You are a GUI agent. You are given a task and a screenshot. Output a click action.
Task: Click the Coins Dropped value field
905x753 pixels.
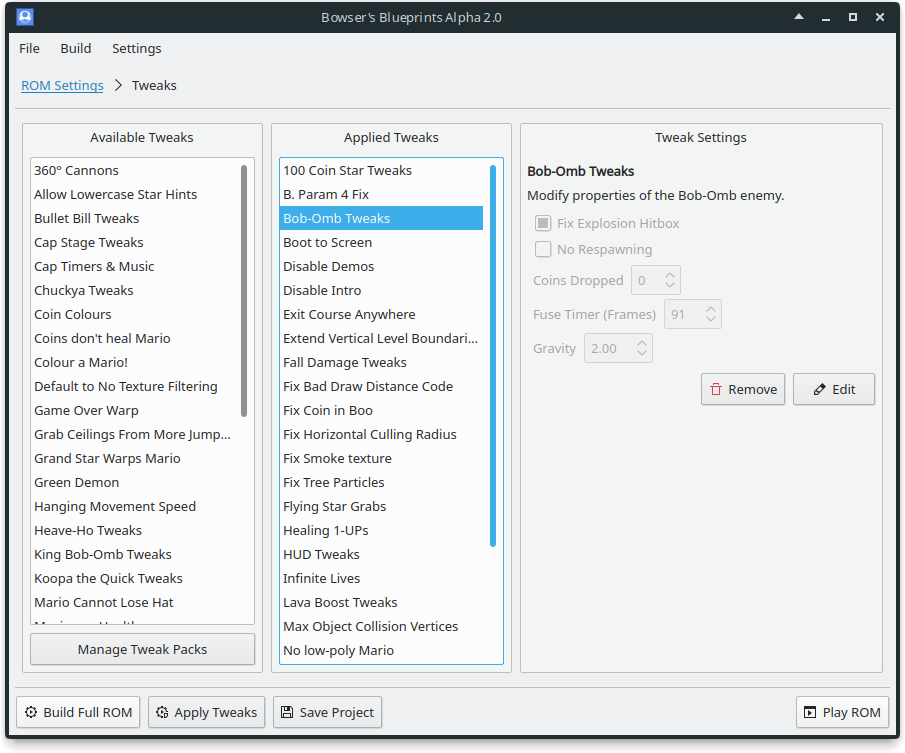click(656, 280)
